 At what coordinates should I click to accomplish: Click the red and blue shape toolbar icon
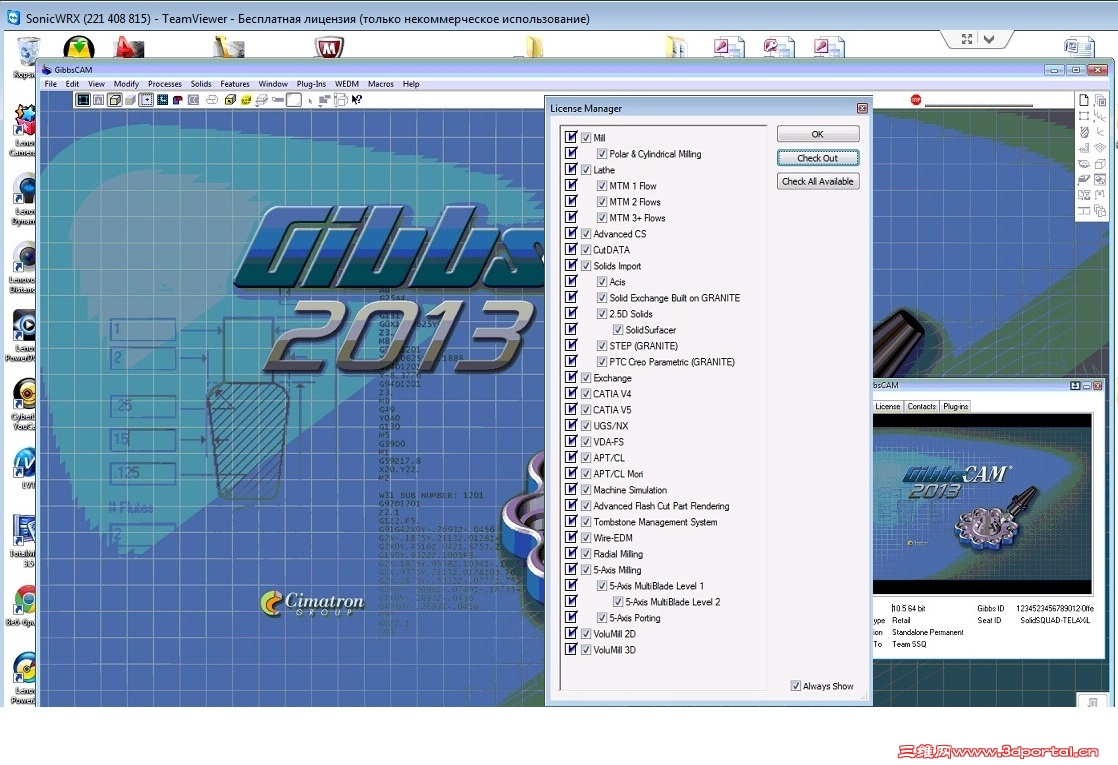point(178,100)
